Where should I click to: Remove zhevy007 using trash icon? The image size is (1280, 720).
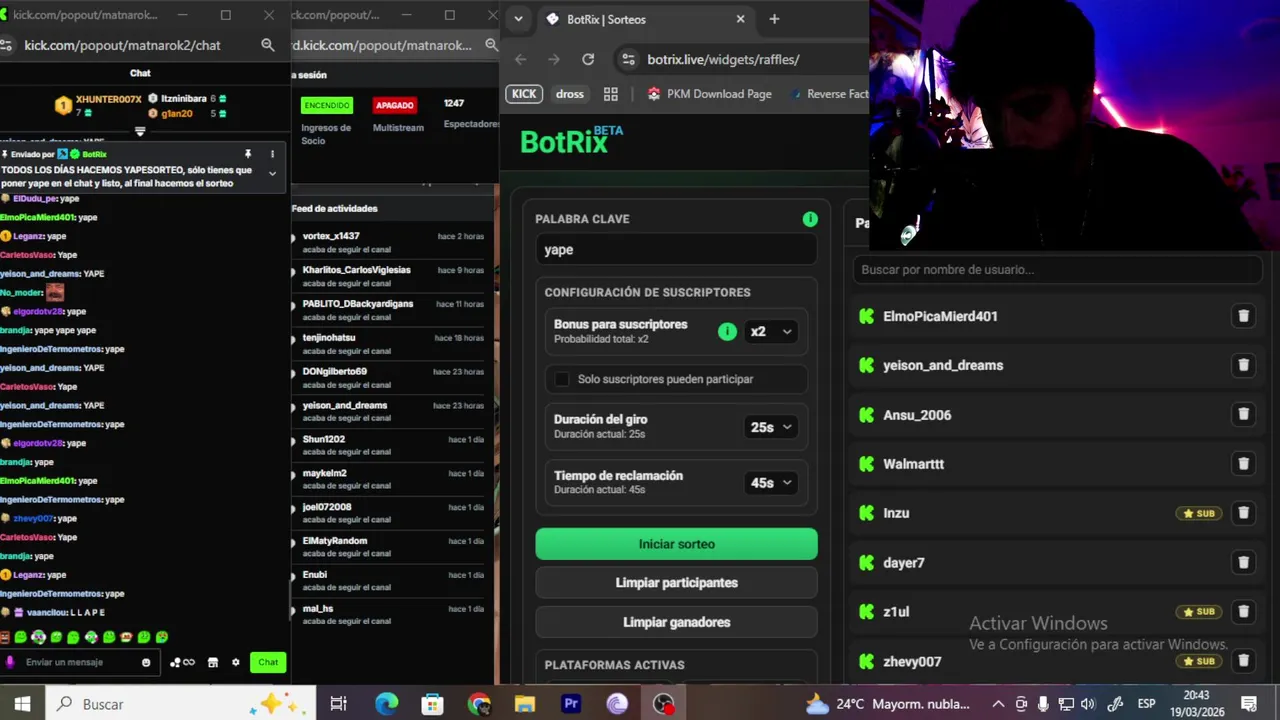(x=1243, y=661)
